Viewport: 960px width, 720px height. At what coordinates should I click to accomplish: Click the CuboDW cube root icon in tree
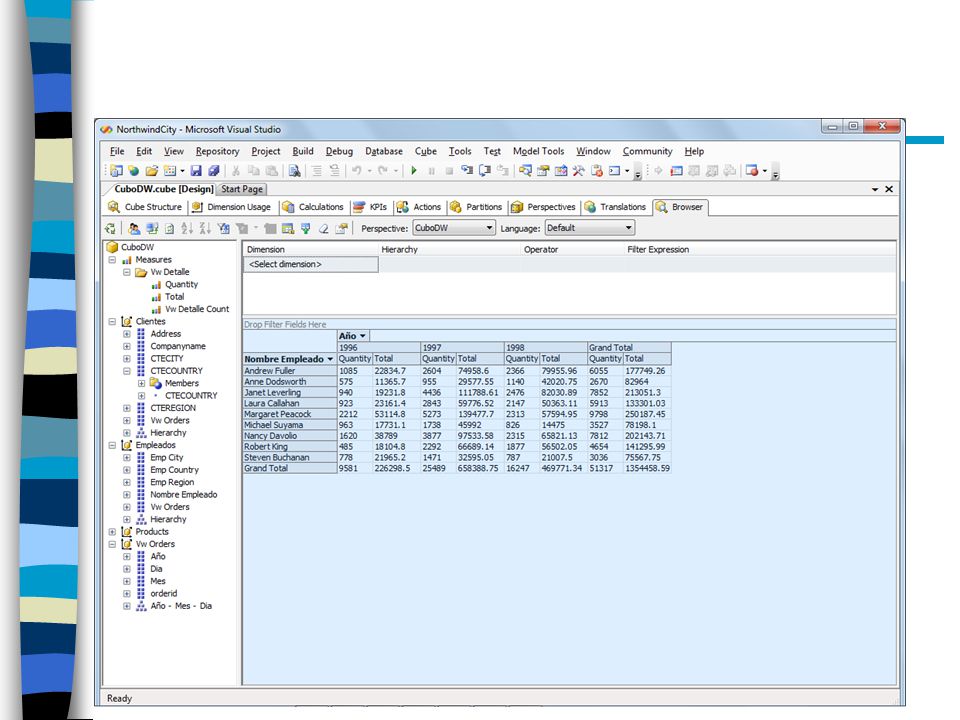click(112, 247)
